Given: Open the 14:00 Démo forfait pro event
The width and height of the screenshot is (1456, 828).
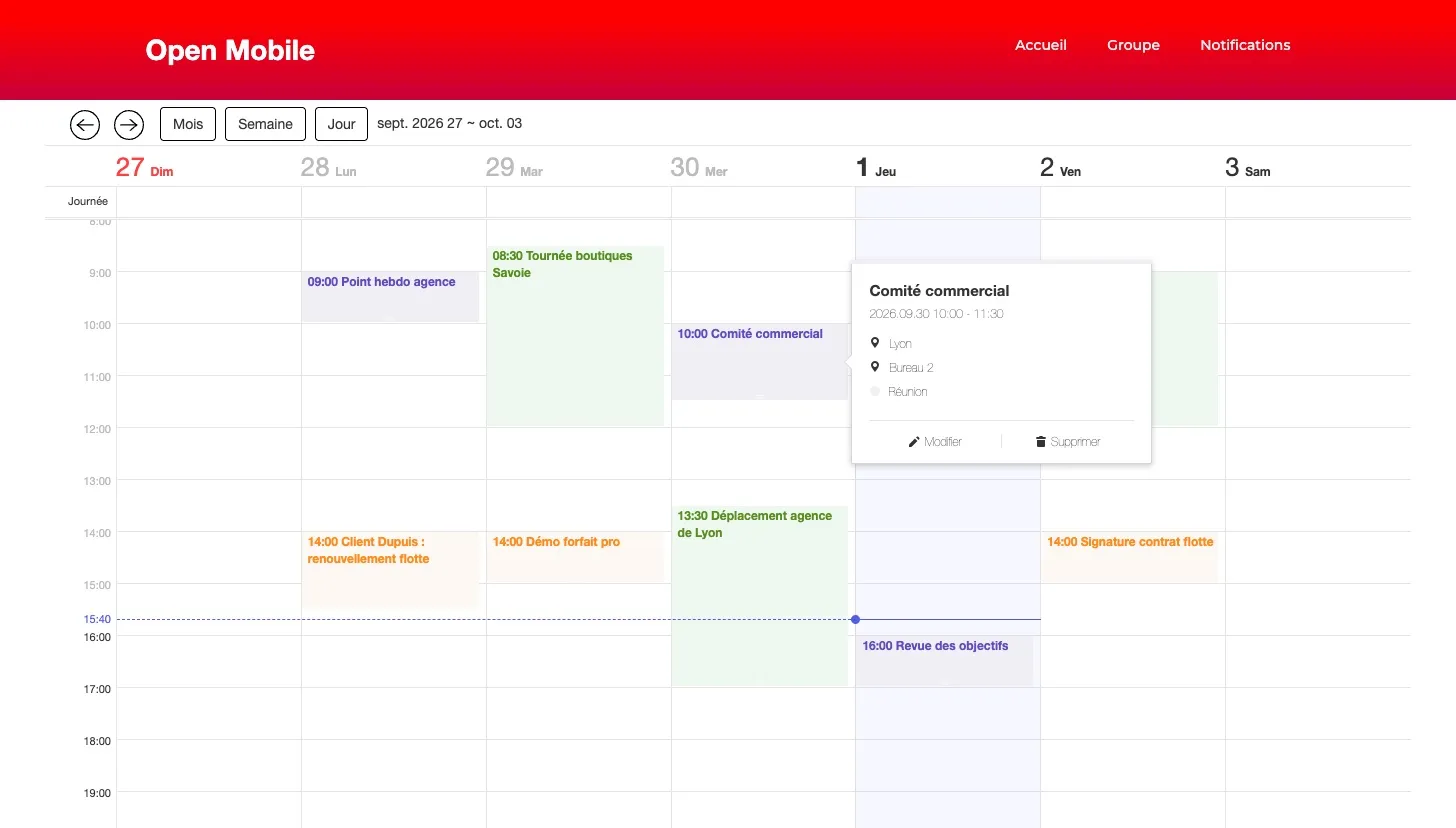Looking at the screenshot, I should point(575,557).
